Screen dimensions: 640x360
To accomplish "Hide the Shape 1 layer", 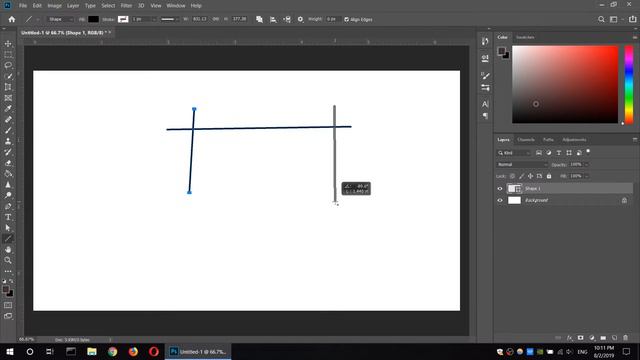I will (500, 189).
